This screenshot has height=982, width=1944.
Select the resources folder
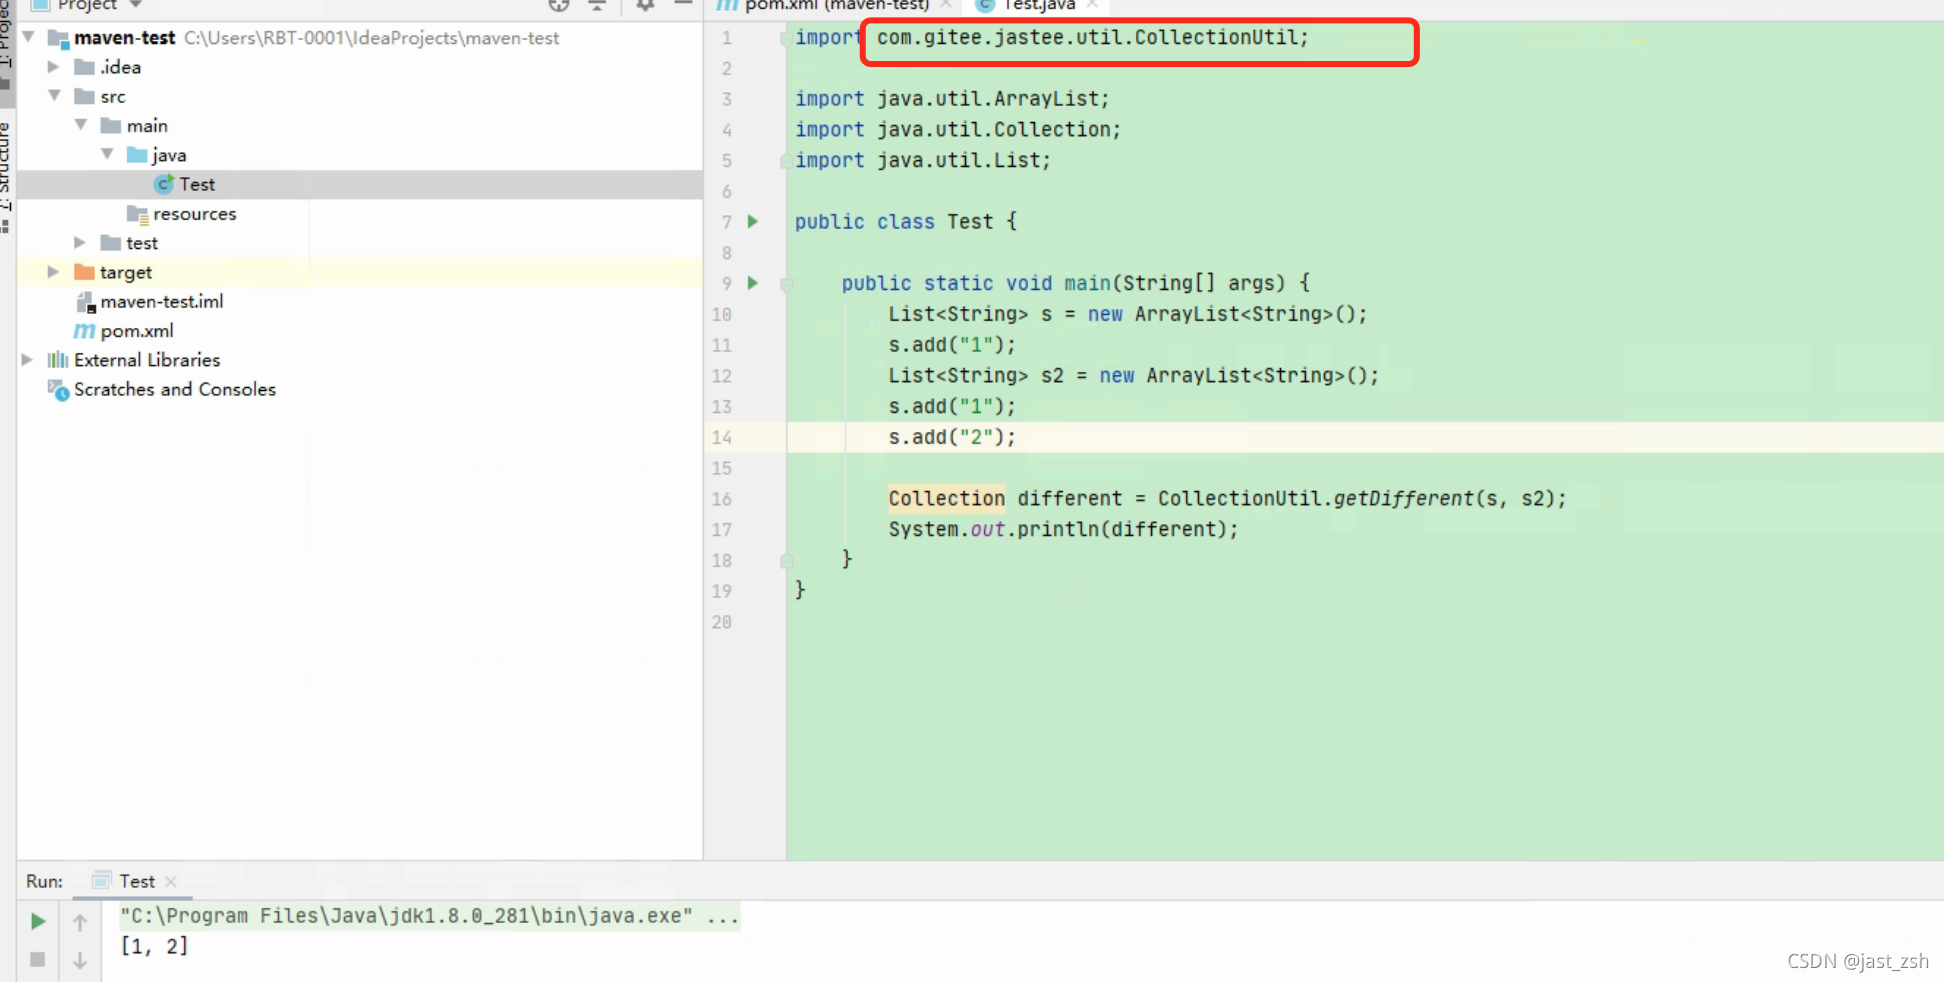point(194,214)
